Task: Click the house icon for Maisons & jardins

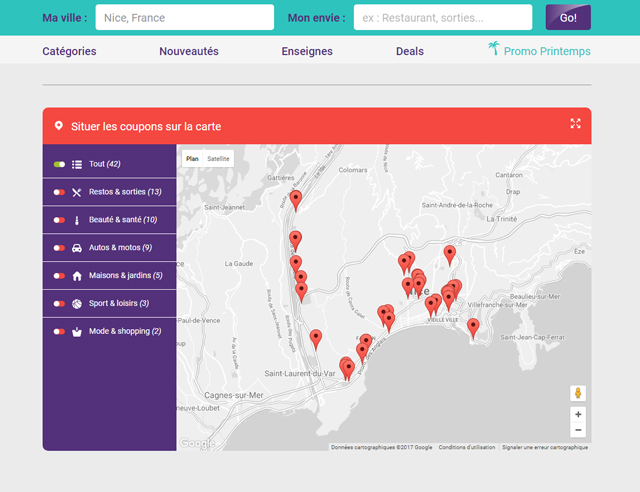Action: click(x=77, y=276)
